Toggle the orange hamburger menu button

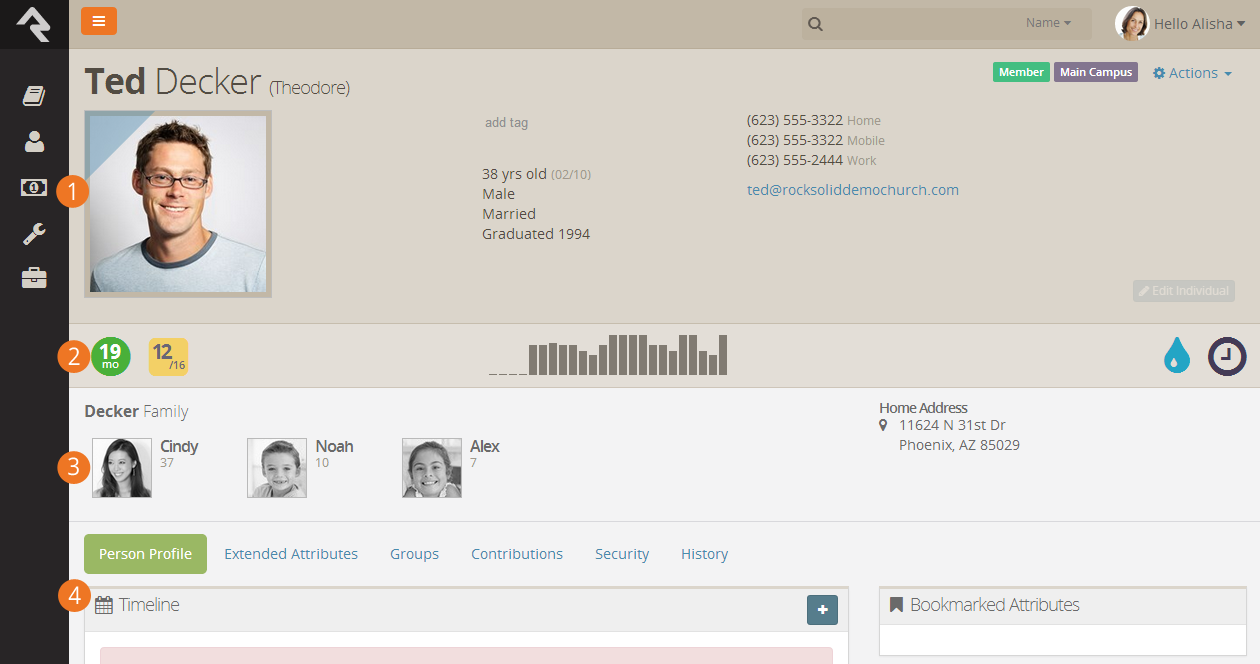(x=98, y=21)
